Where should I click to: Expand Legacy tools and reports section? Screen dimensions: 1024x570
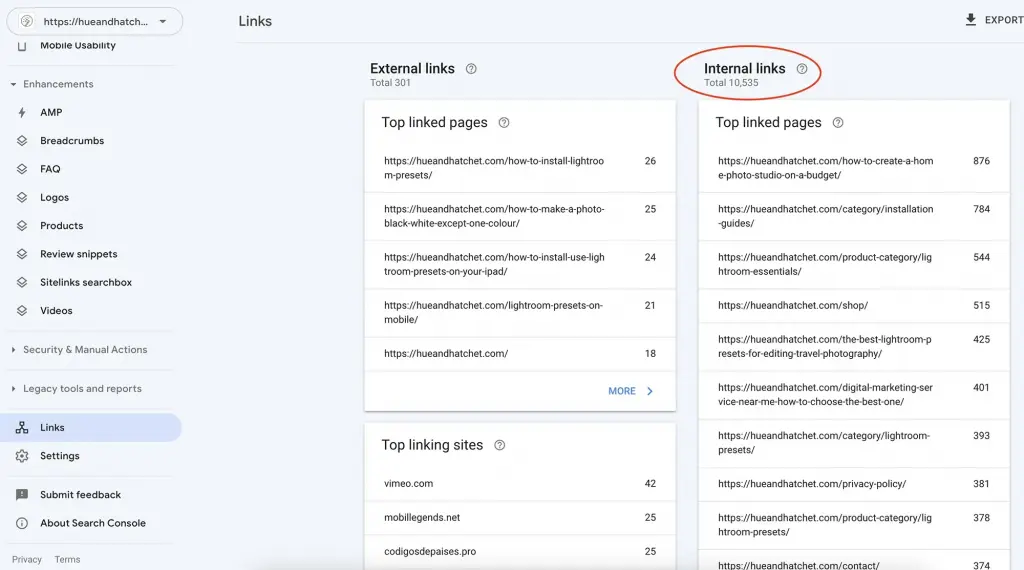click(x=13, y=388)
